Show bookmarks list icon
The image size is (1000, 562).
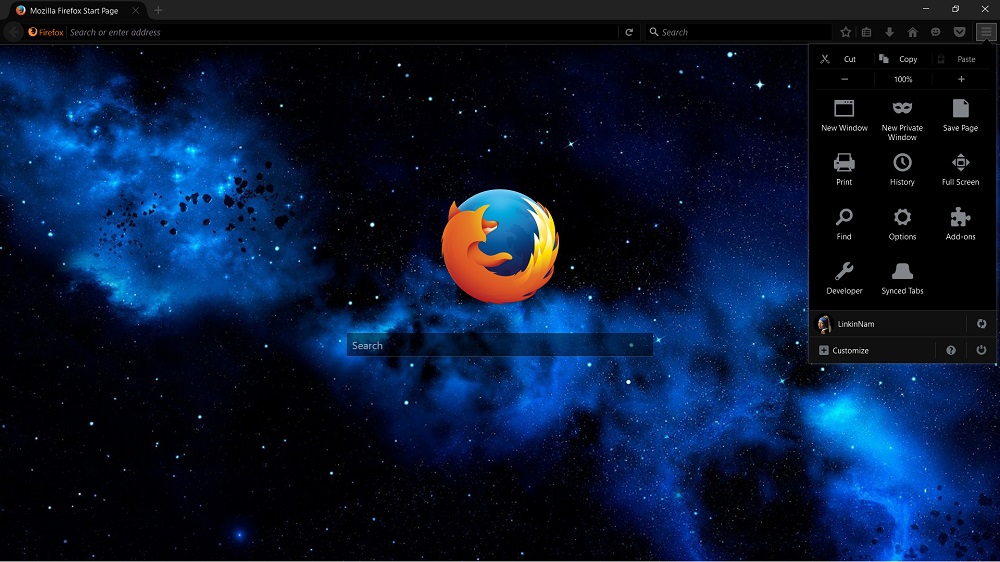(866, 32)
